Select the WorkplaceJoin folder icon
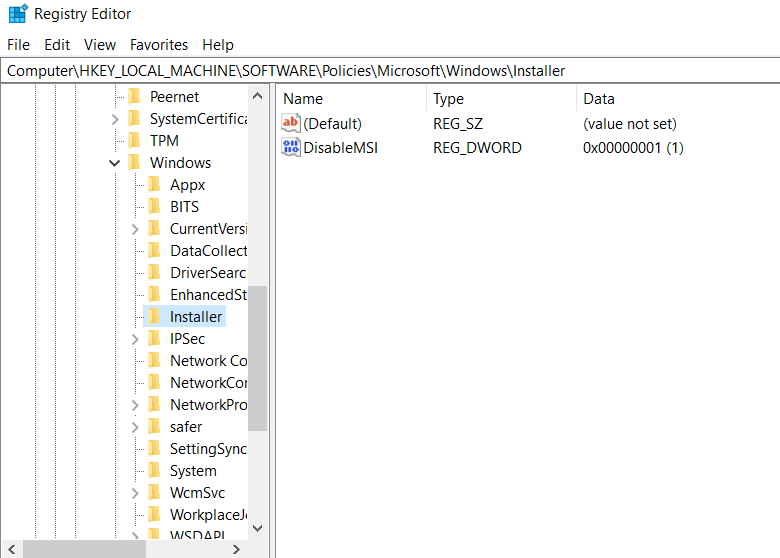 [x=154, y=514]
